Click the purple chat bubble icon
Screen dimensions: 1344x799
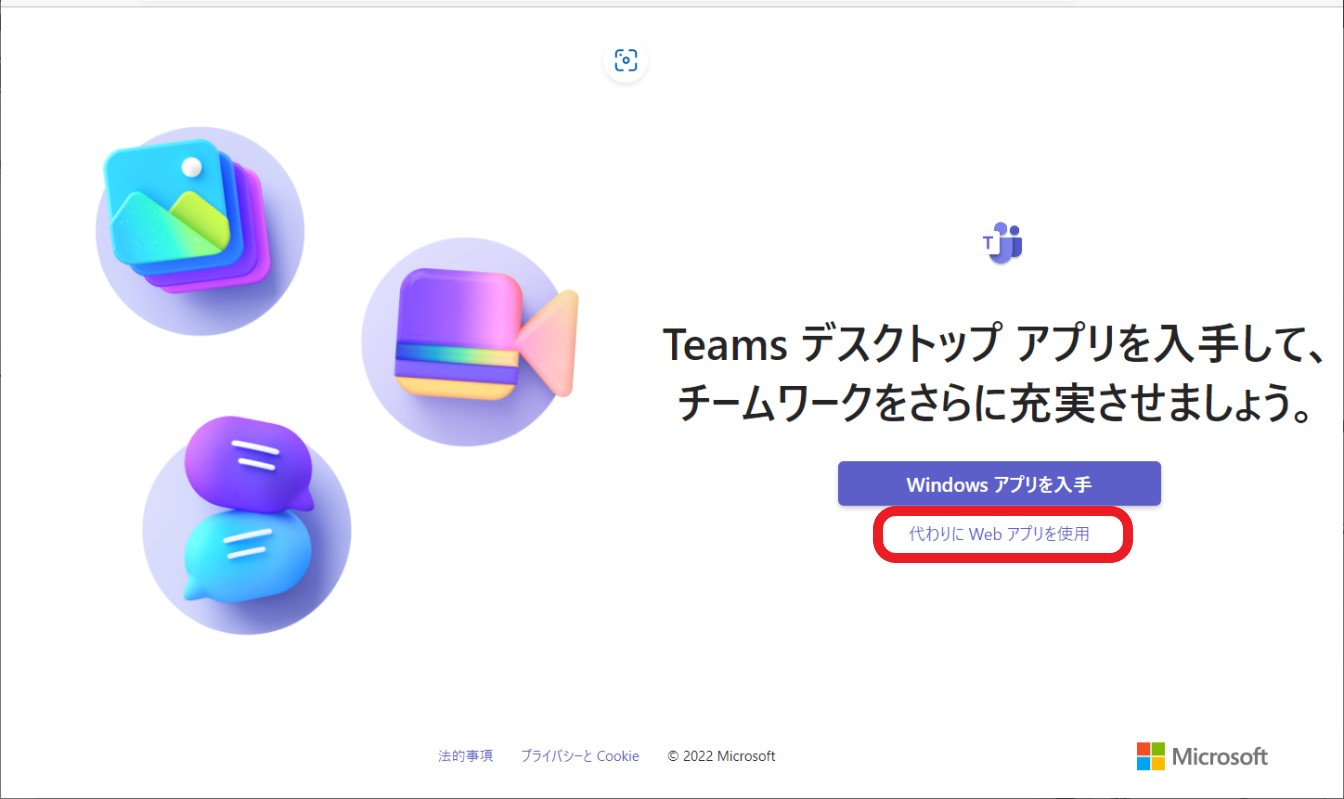tap(245, 462)
